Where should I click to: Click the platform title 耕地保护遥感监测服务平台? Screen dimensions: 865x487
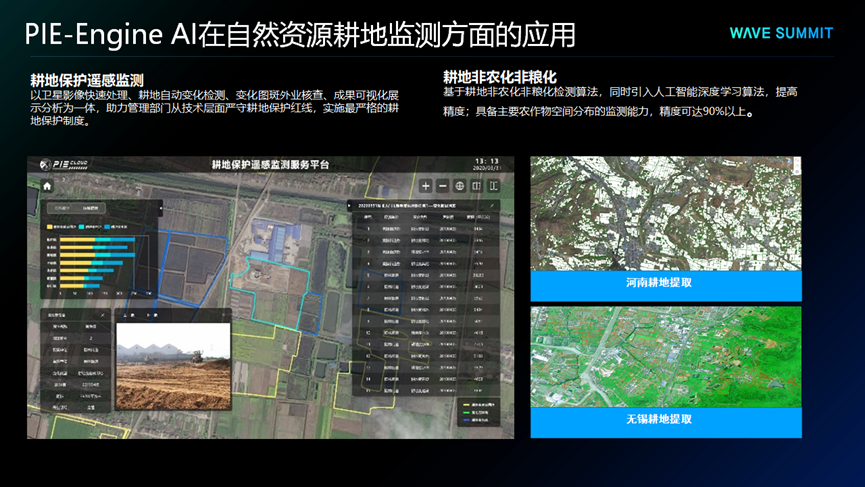point(270,164)
